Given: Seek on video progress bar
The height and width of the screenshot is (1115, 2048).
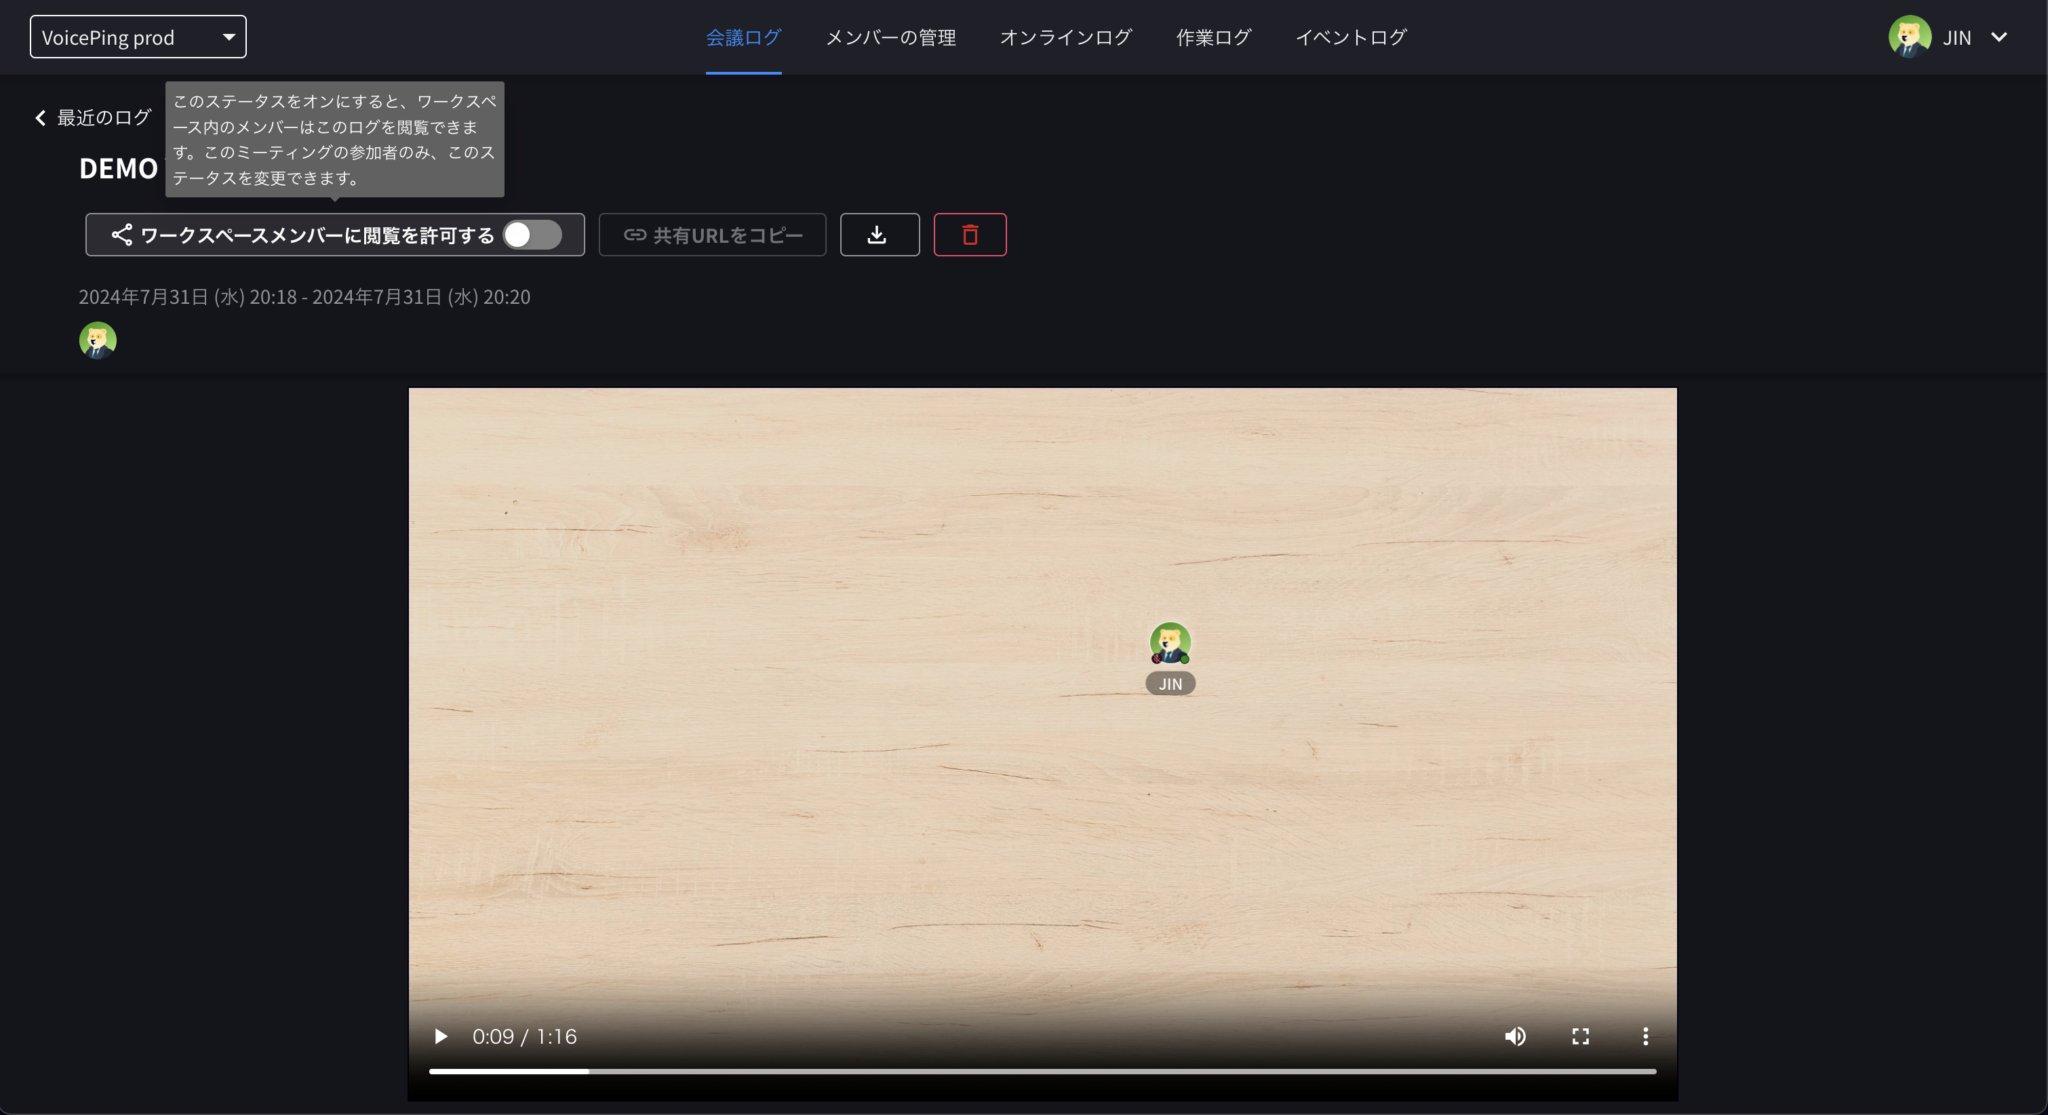Looking at the screenshot, I should (x=1042, y=1071).
